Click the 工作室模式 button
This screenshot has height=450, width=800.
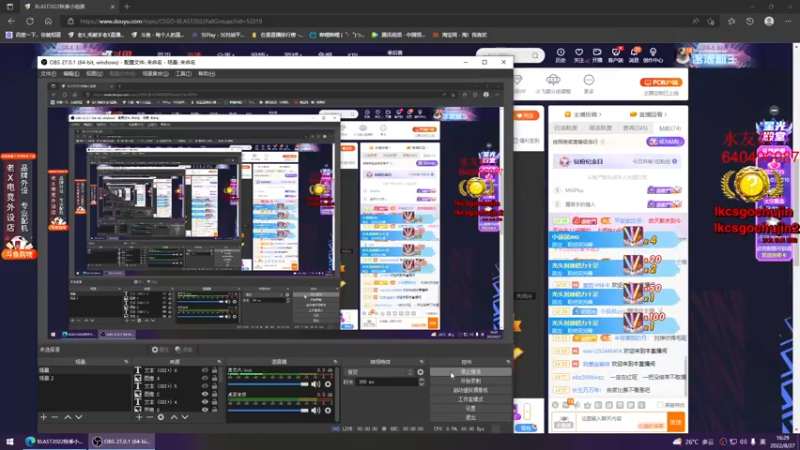coord(470,399)
